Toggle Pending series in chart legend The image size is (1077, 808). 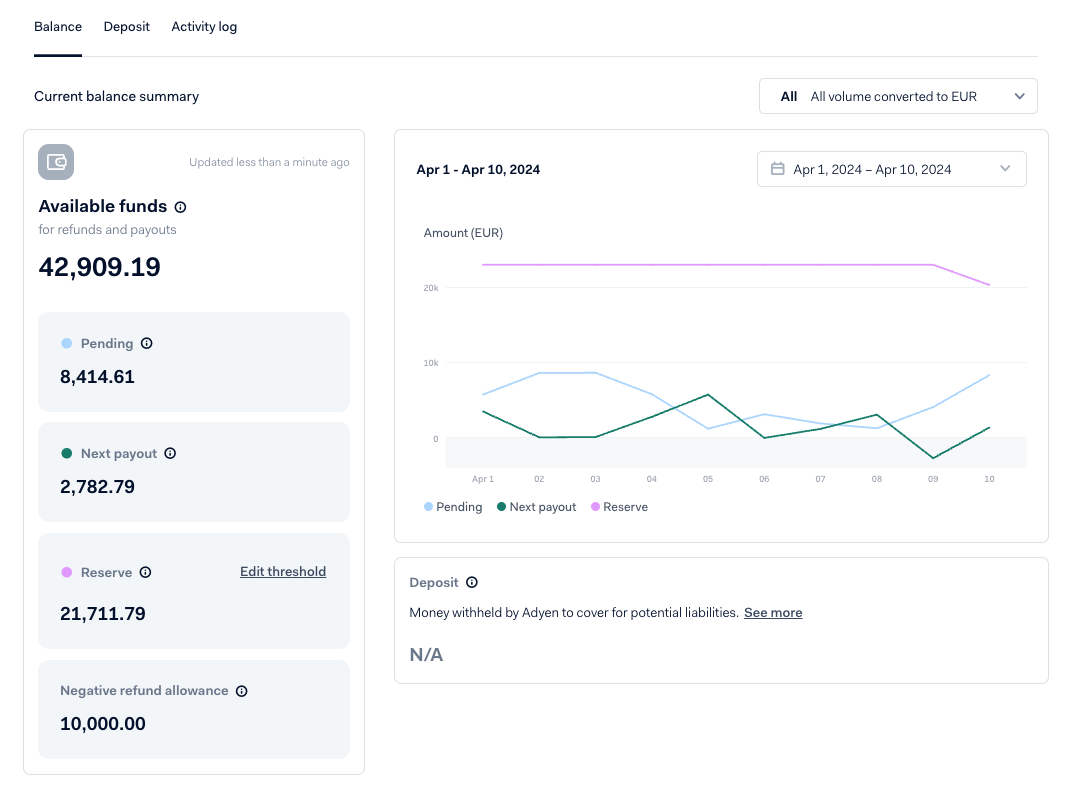point(453,507)
